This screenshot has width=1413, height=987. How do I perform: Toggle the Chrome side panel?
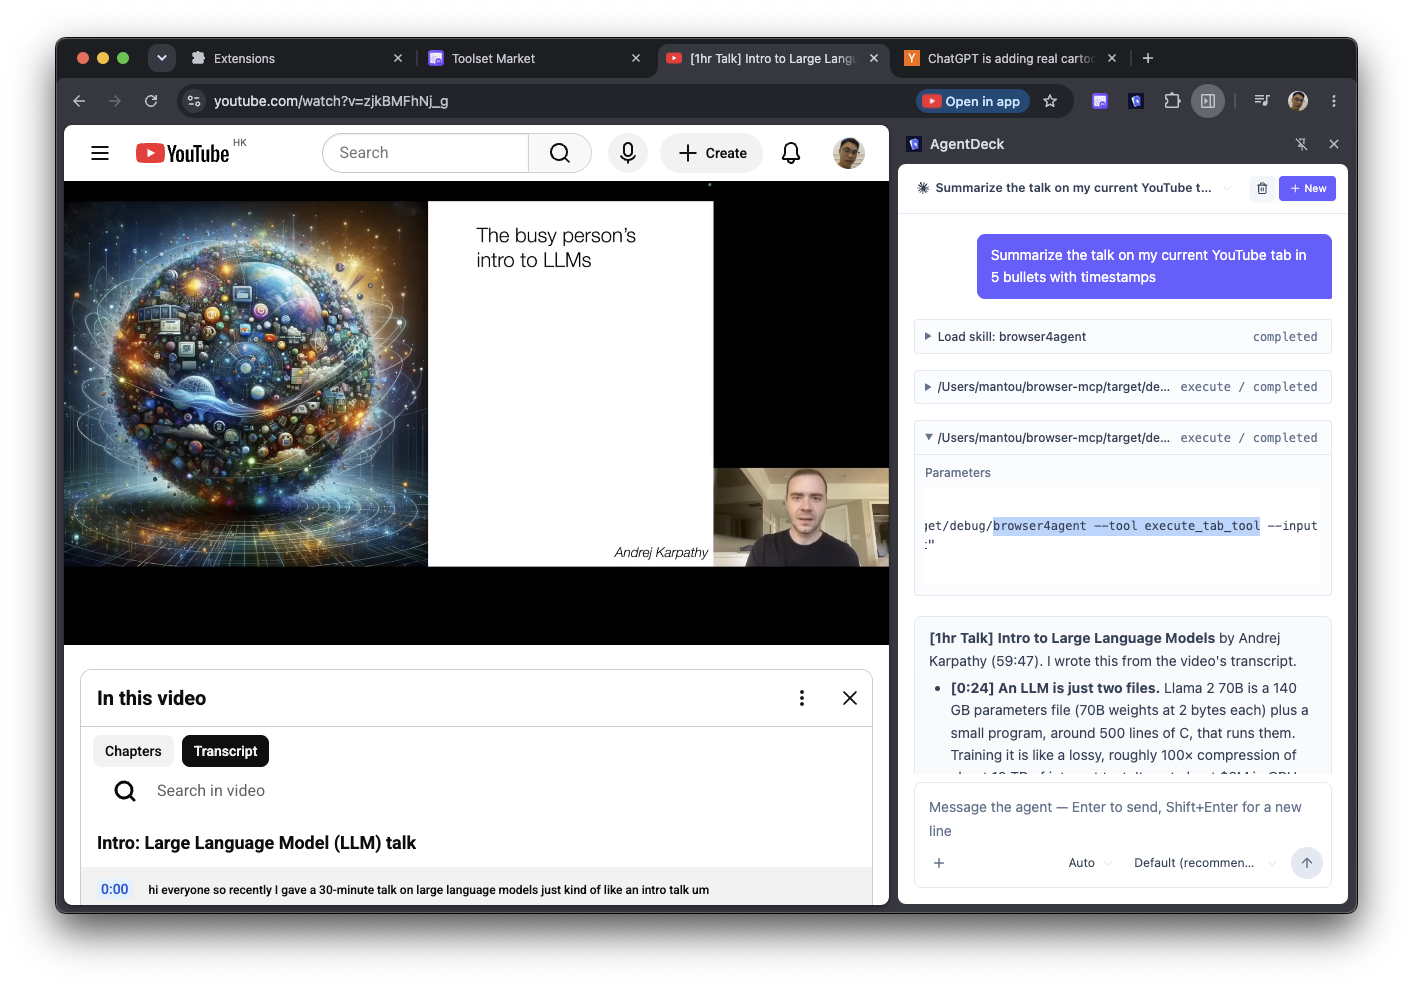coord(1208,101)
